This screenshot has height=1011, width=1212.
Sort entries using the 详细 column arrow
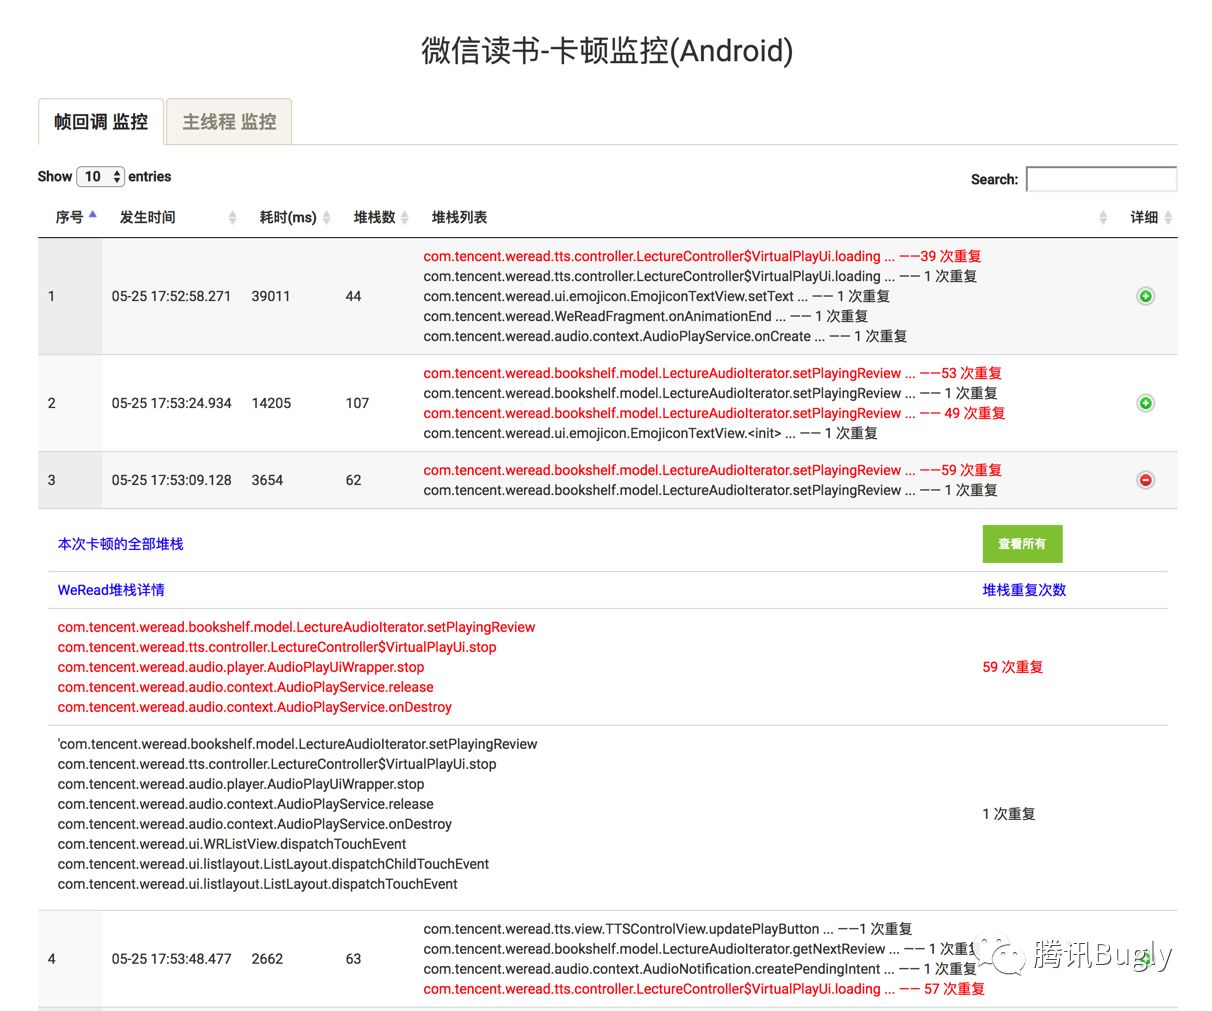(1167, 217)
